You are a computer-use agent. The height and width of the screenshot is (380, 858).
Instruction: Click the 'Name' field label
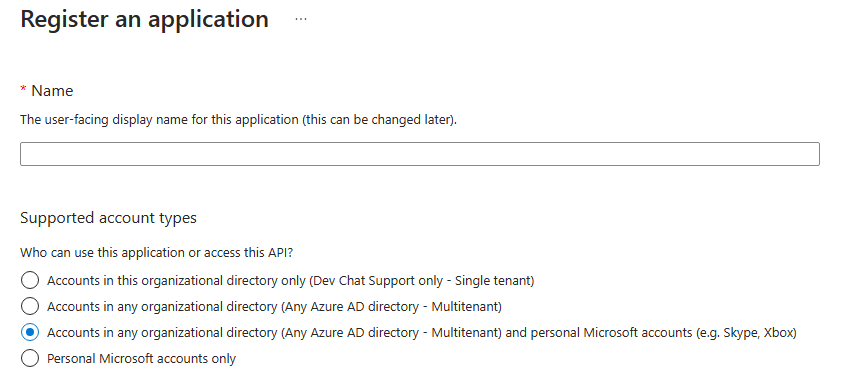click(52, 91)
